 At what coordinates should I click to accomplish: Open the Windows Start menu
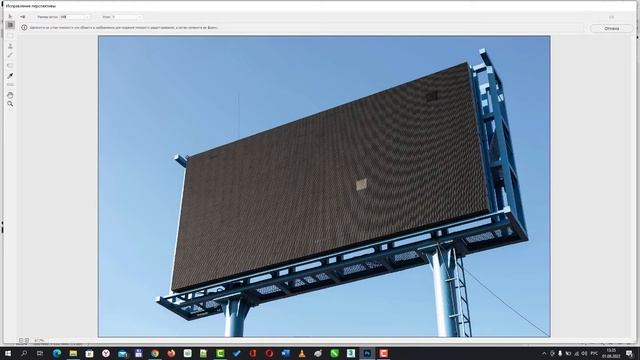[x=7, y=353]
